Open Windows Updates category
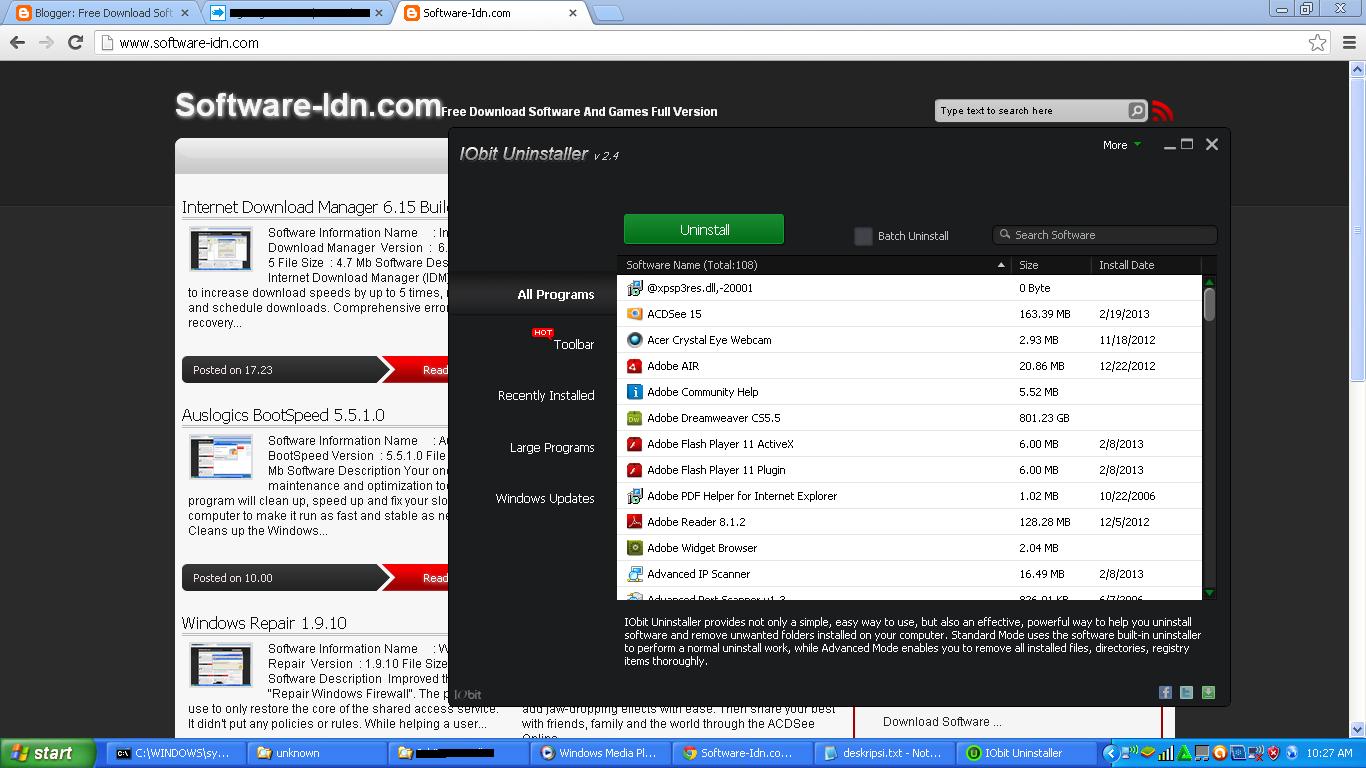 coord(545,499)
